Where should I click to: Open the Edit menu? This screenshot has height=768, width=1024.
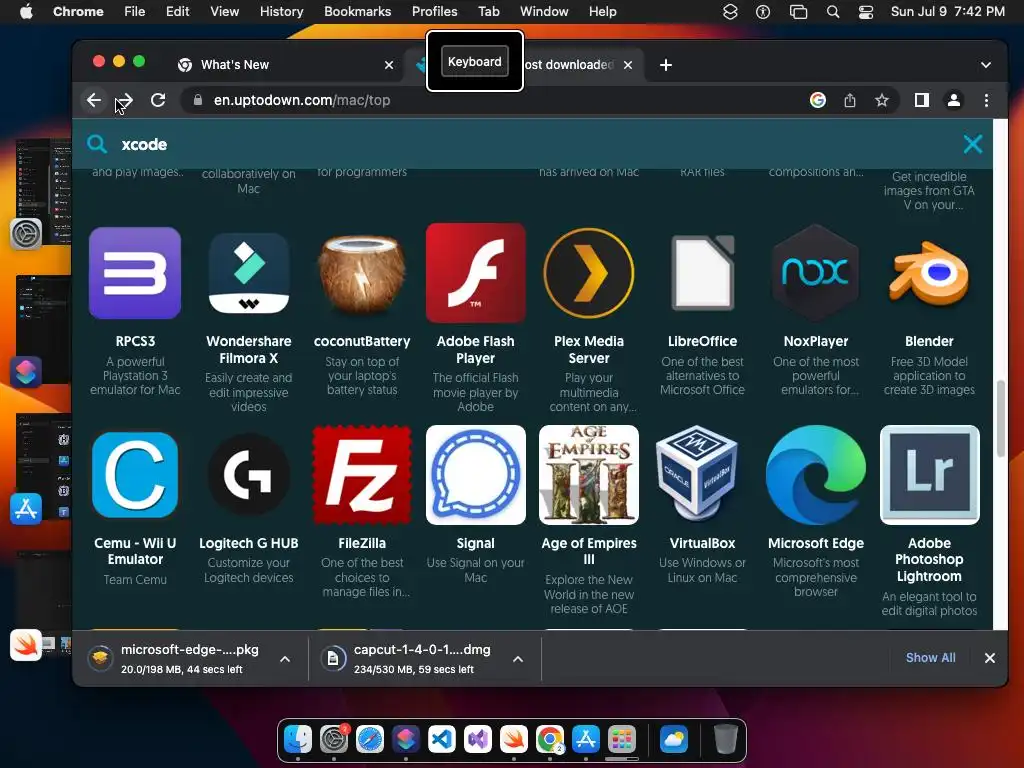click(177, 11)
